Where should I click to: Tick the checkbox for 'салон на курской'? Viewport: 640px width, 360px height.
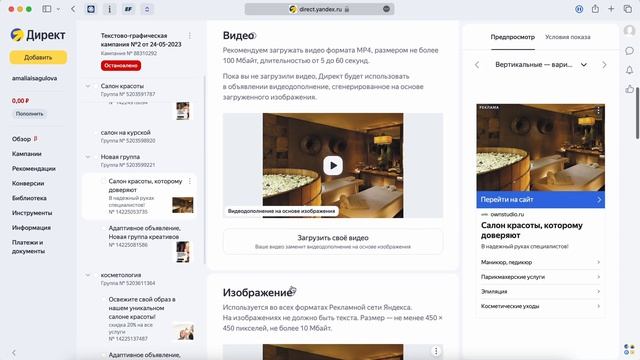(96, 133)
